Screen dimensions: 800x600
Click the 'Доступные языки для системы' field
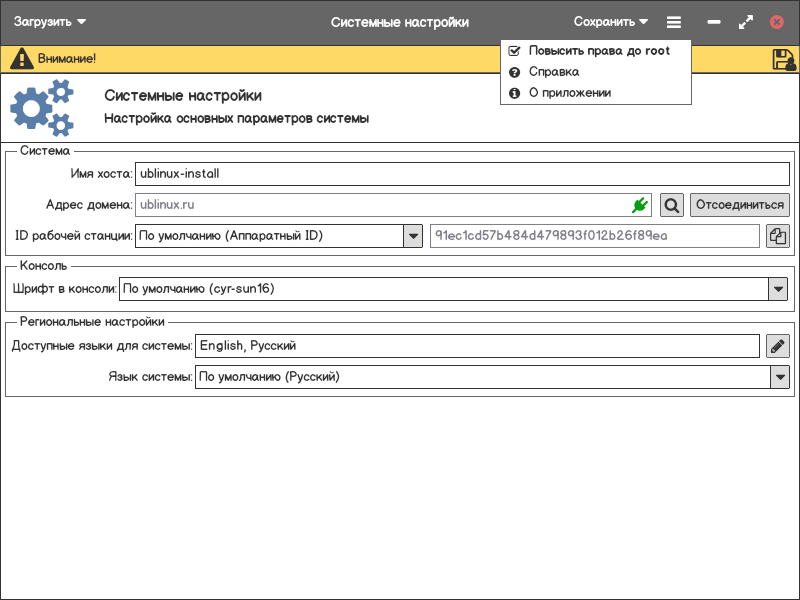tap(477, 346)
